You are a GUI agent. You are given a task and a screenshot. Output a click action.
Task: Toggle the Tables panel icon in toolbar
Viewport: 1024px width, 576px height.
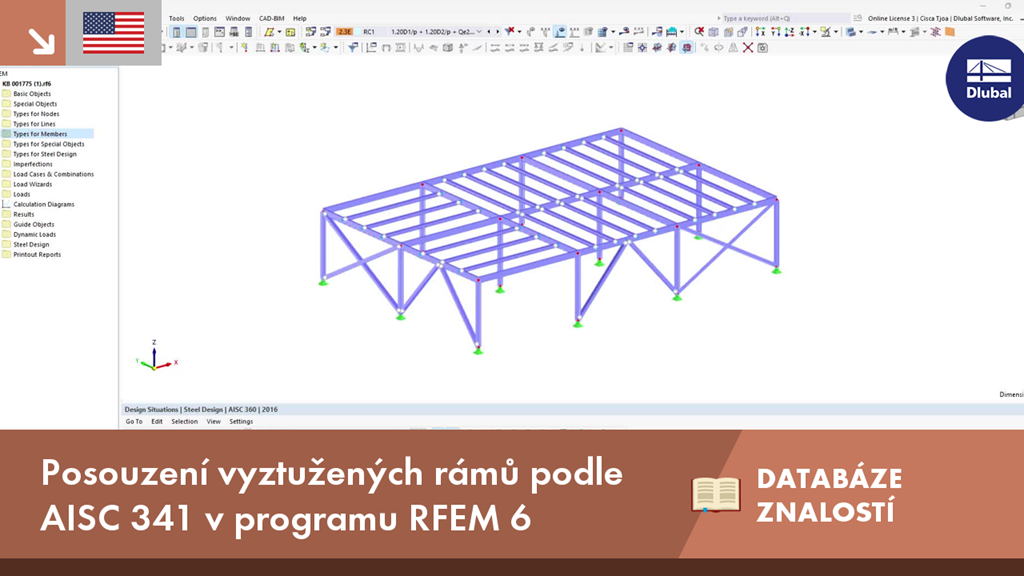(x=191, y=32)
